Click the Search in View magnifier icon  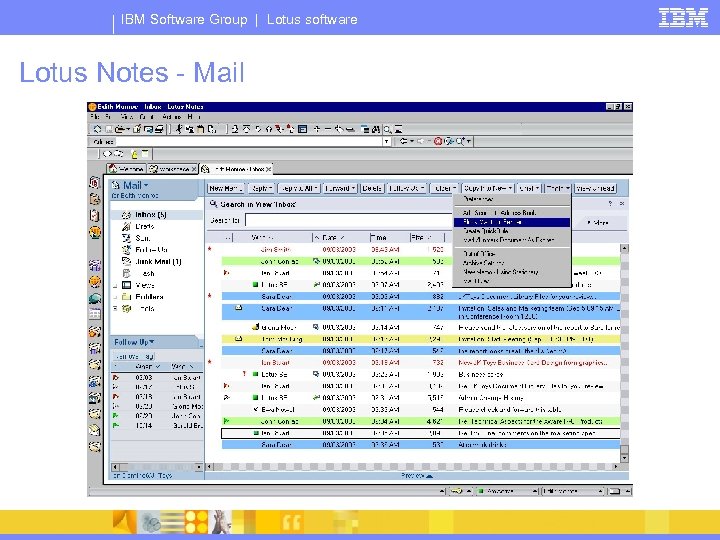(x=213, y=204)
